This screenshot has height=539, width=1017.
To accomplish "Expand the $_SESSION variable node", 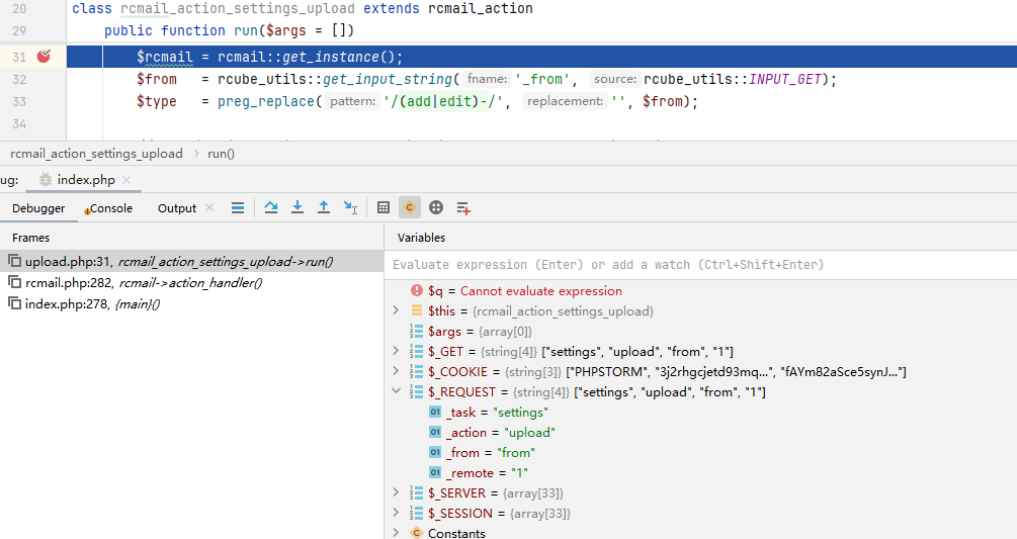I will [396, 512].
